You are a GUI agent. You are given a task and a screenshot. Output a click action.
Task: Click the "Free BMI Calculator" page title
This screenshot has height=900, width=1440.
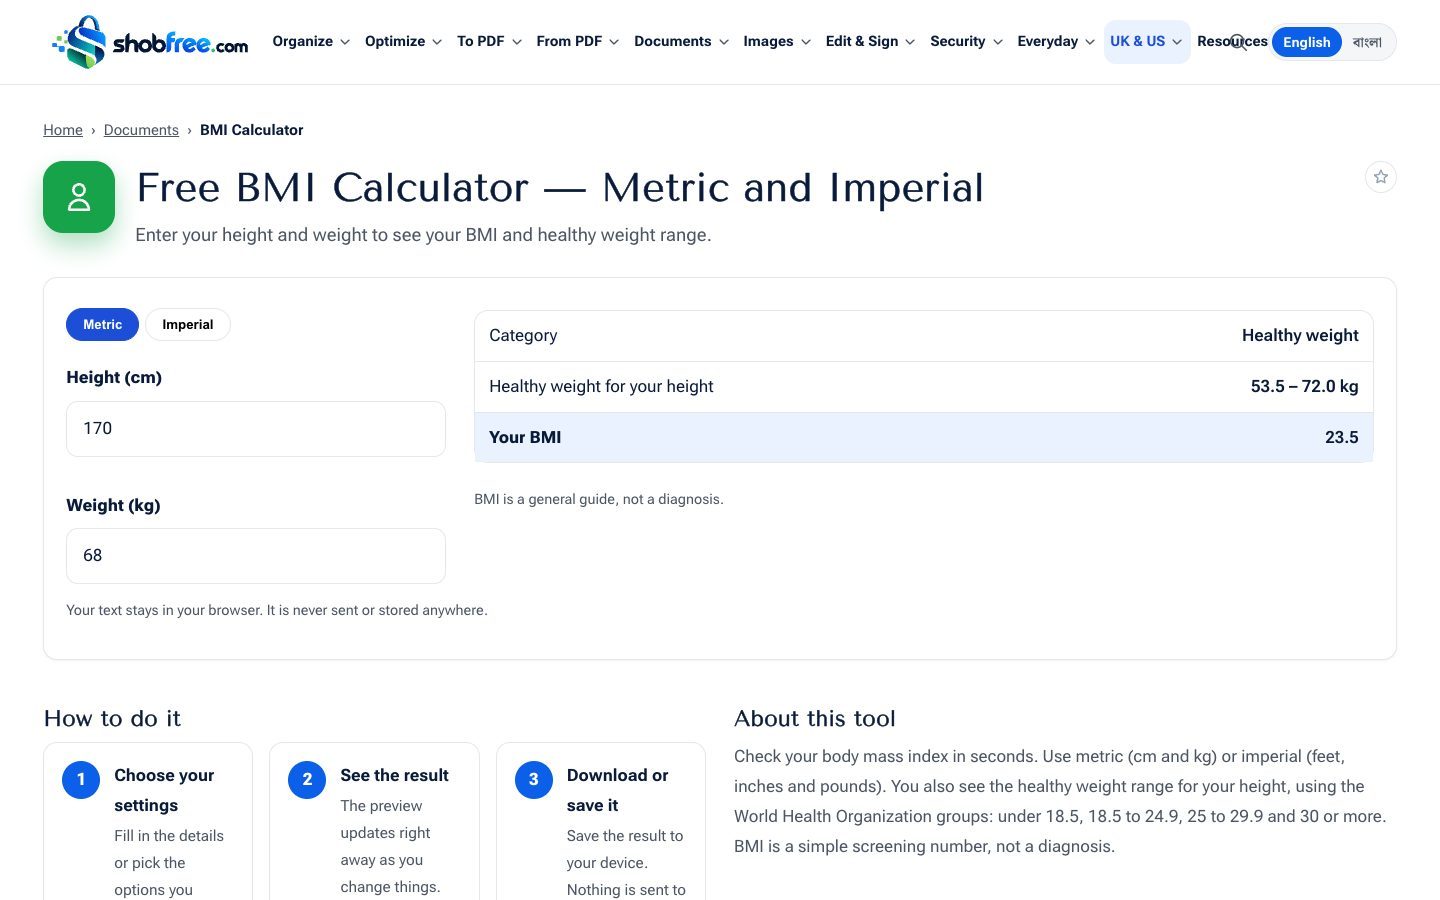click(x=560, y=188)
